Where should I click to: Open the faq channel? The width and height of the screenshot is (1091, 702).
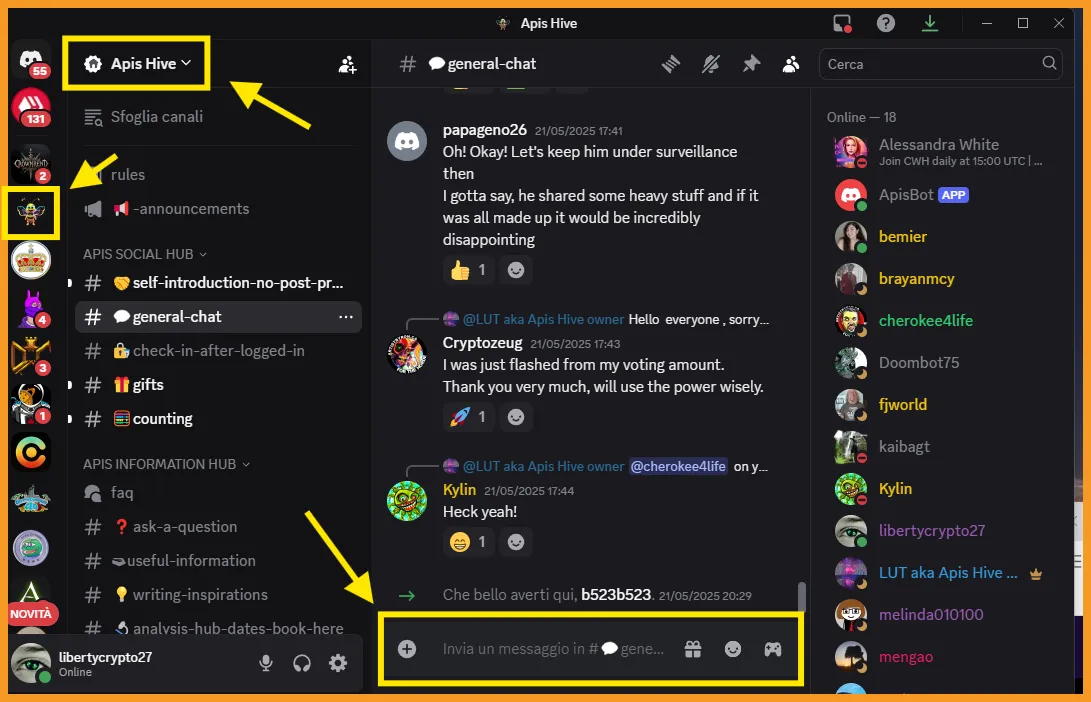coord(218,493)
